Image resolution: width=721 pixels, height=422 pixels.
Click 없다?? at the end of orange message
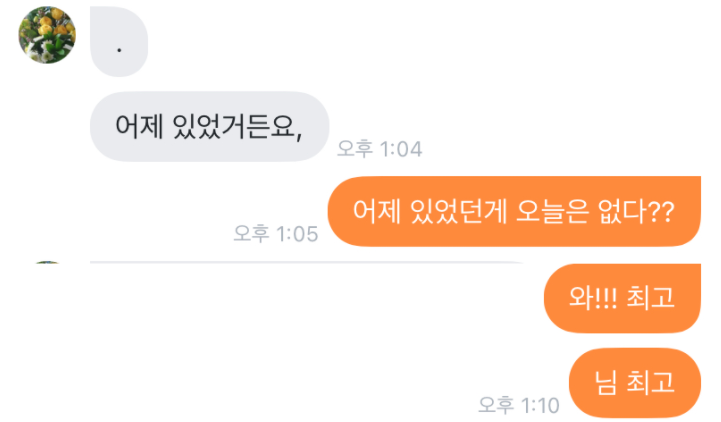tap(636, 211)
